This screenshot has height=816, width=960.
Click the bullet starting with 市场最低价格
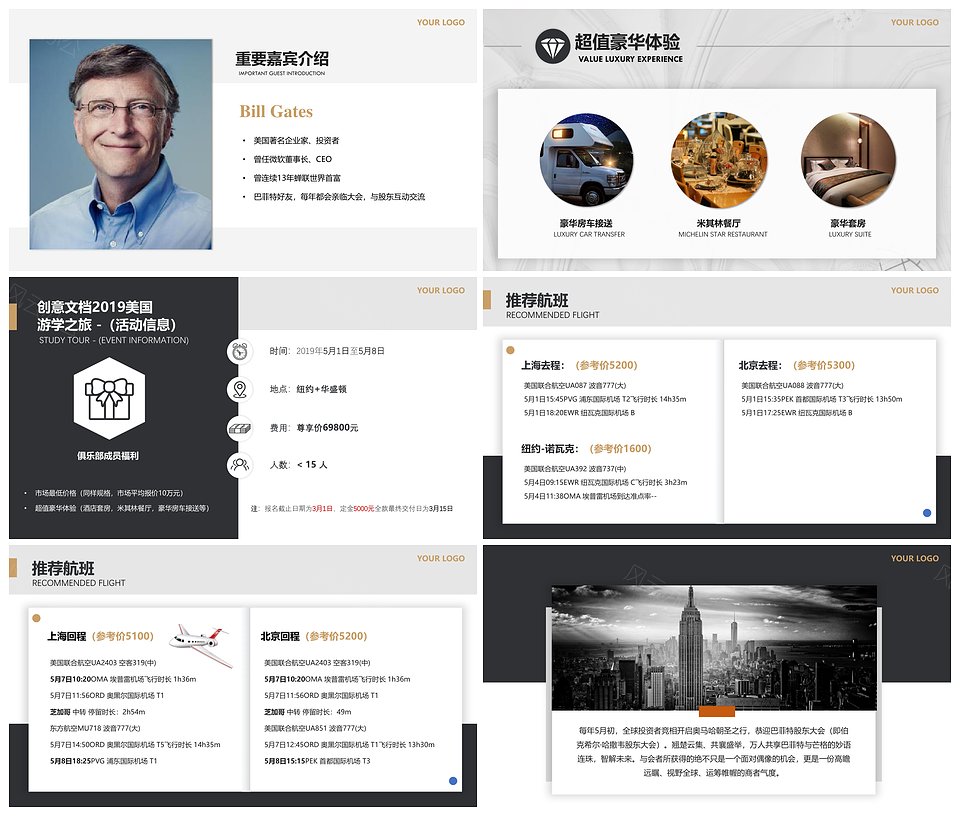click(108, 493)
